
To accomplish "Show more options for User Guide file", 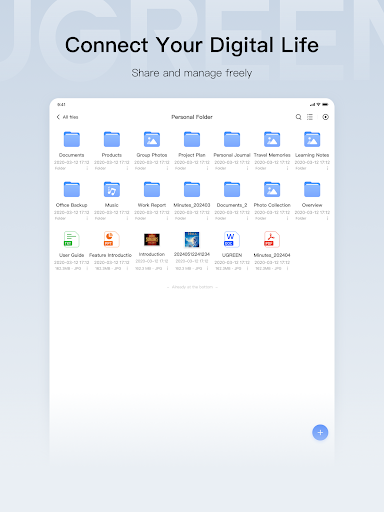I will [87, 268].
